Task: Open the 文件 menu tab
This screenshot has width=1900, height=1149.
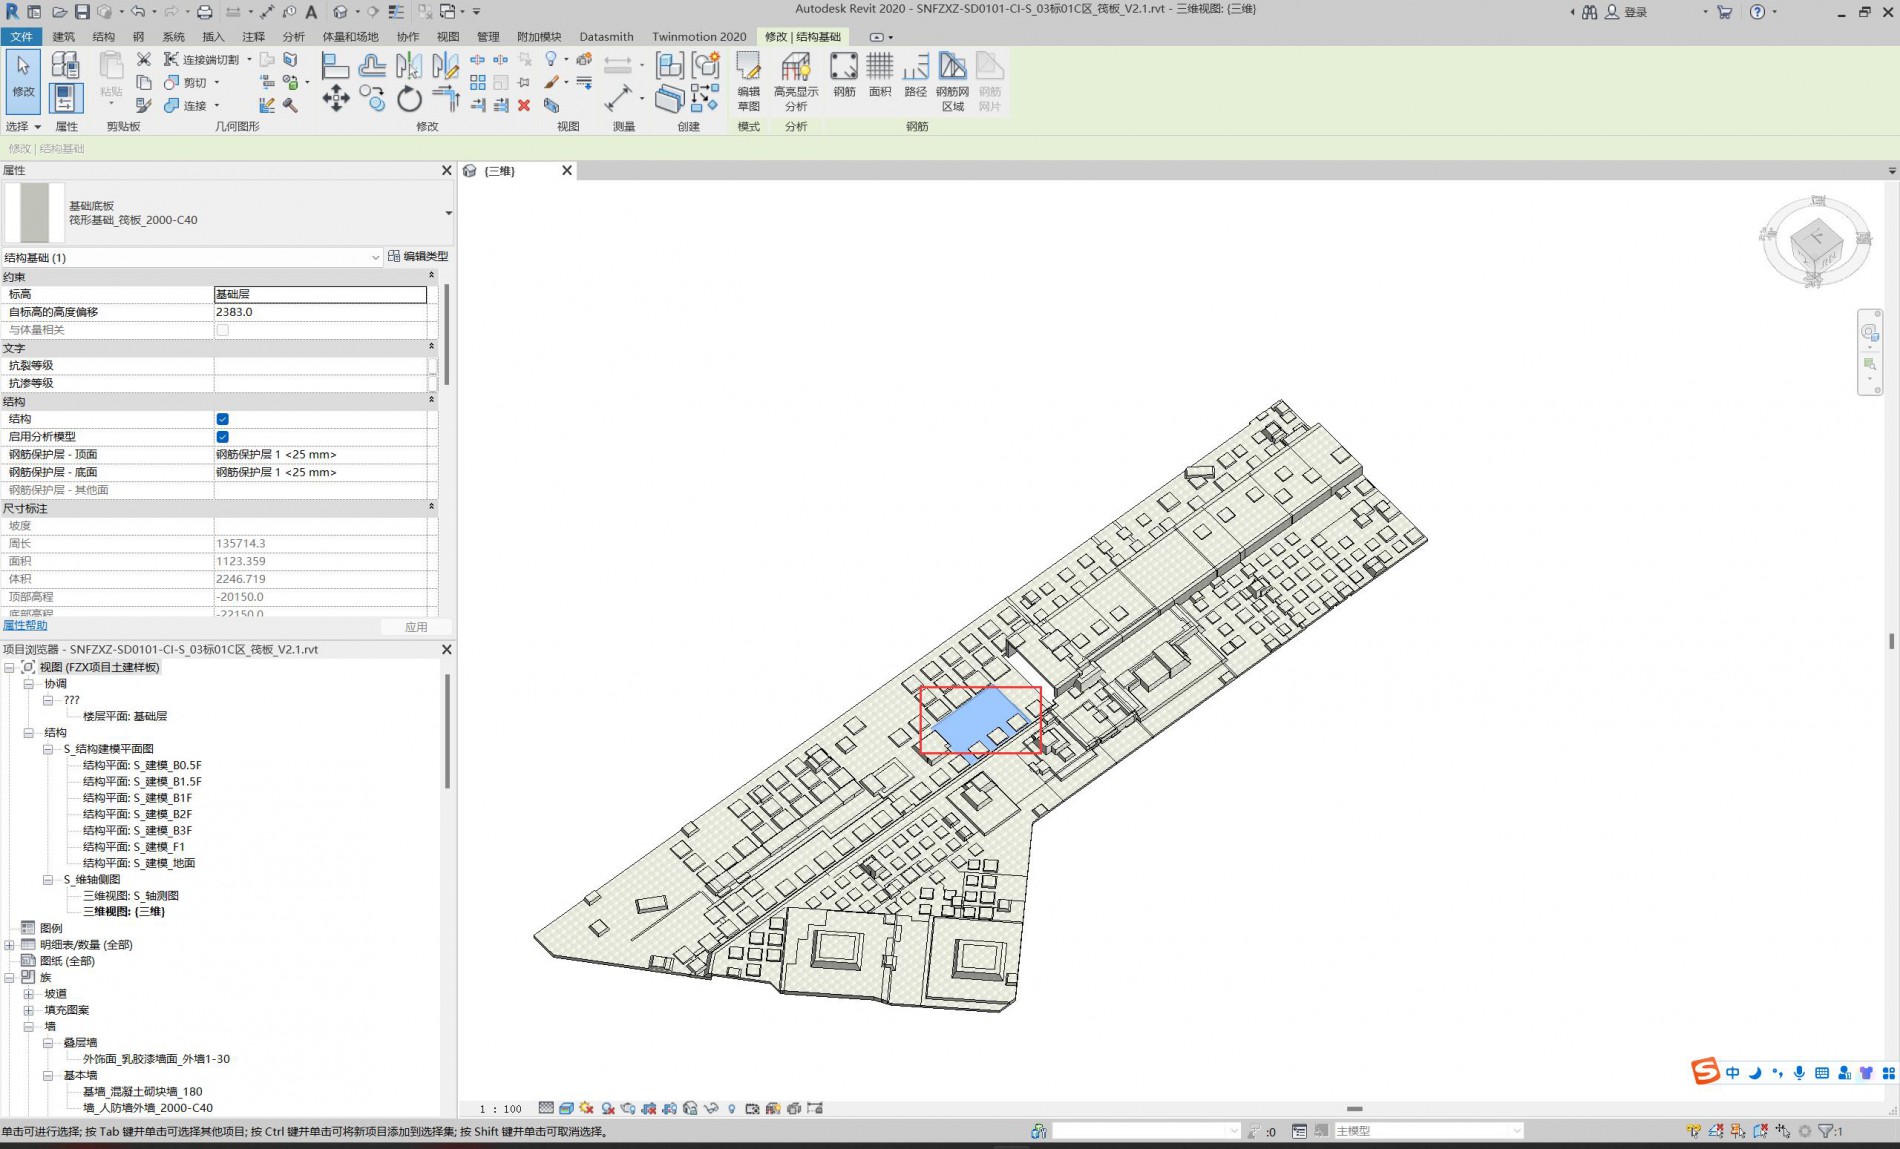Action: click(21, 37)
